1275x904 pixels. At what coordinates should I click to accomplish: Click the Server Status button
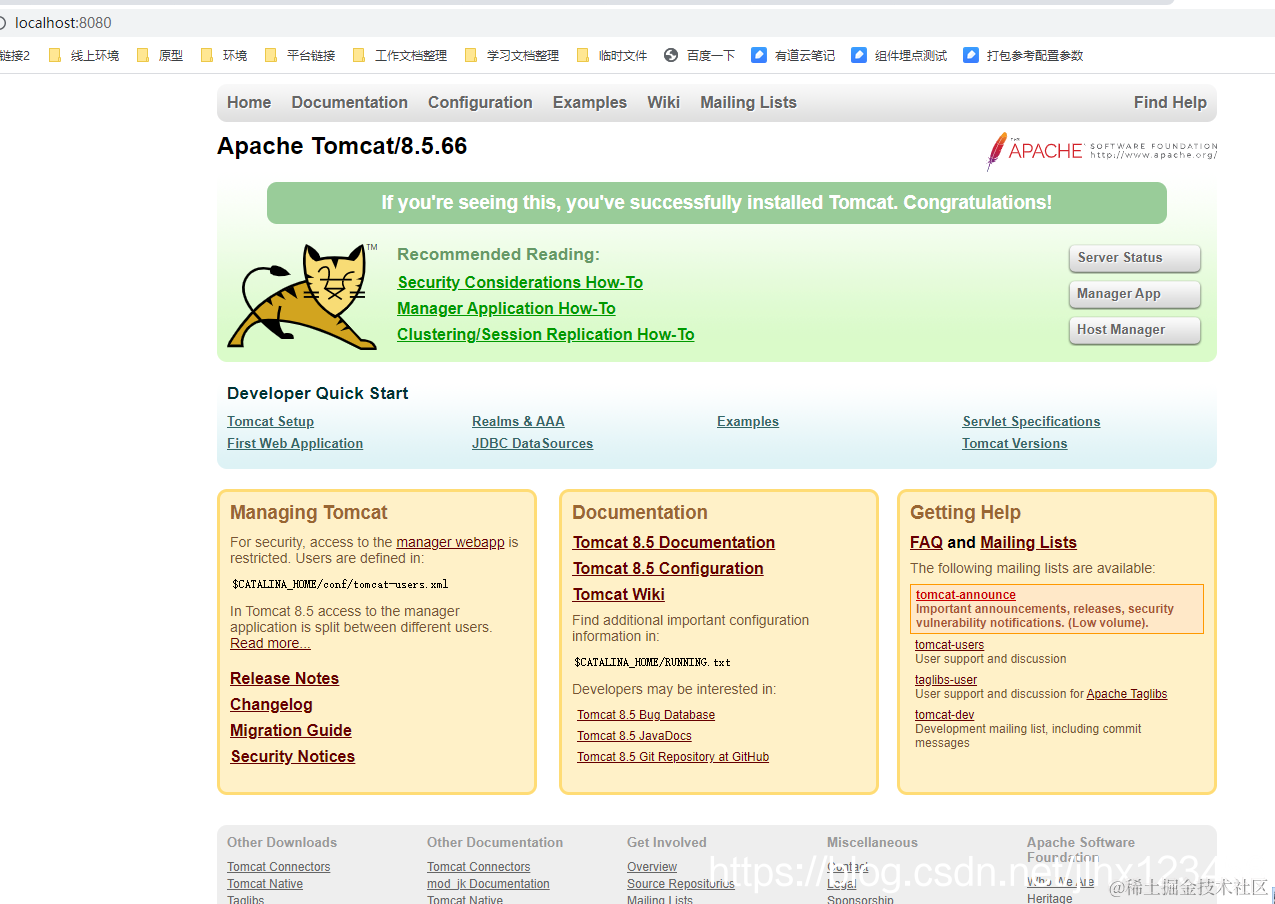point(1134,258)
